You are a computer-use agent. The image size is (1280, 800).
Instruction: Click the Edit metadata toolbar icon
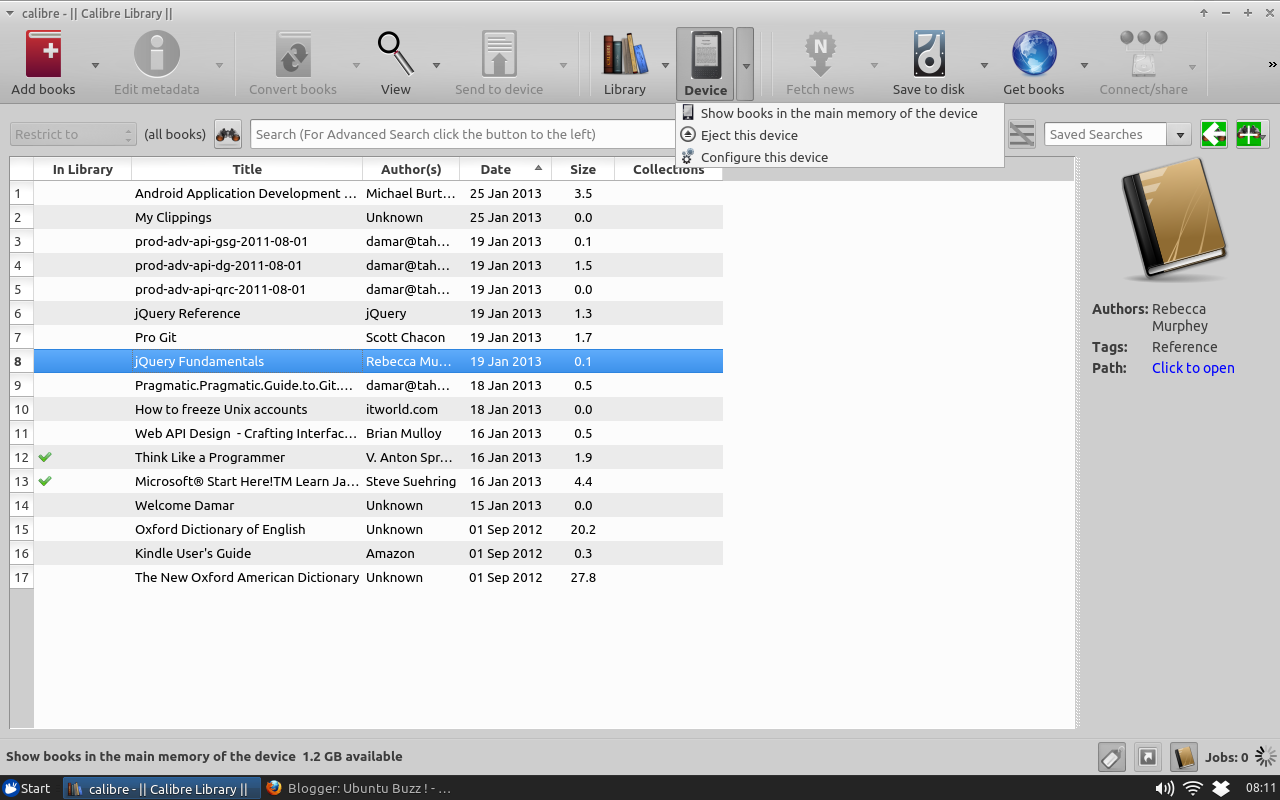156,54
